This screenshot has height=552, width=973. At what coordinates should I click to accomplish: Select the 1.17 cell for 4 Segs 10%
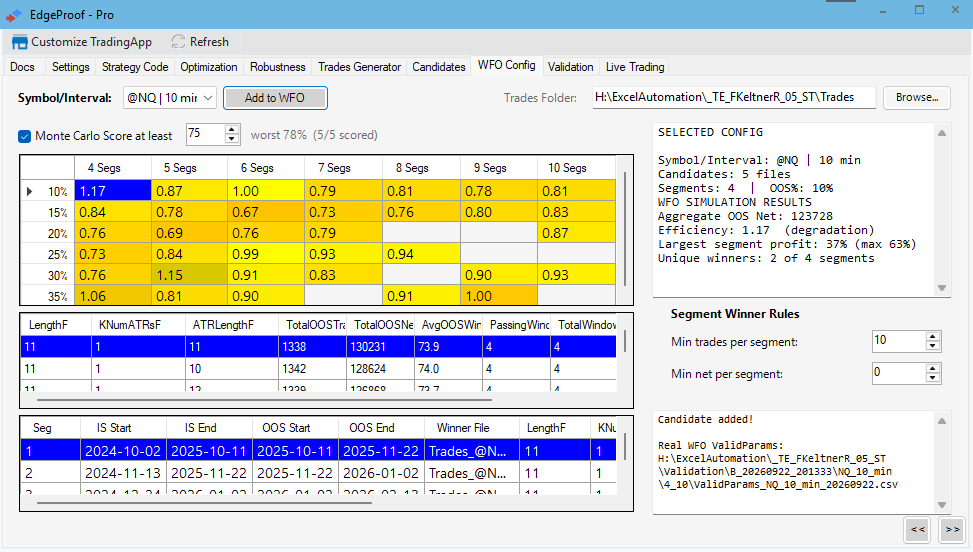(113, 191)
